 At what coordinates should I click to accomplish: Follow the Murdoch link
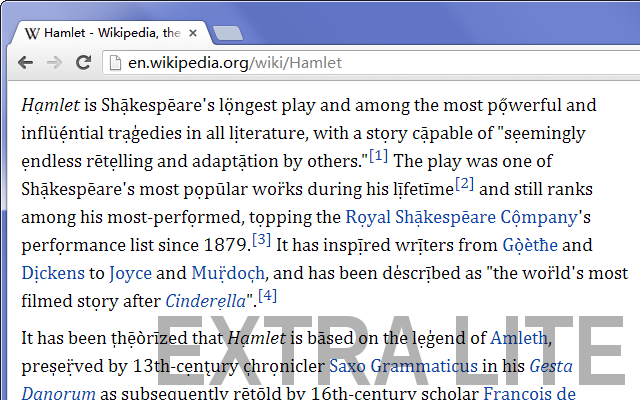[x=228, y=273]
